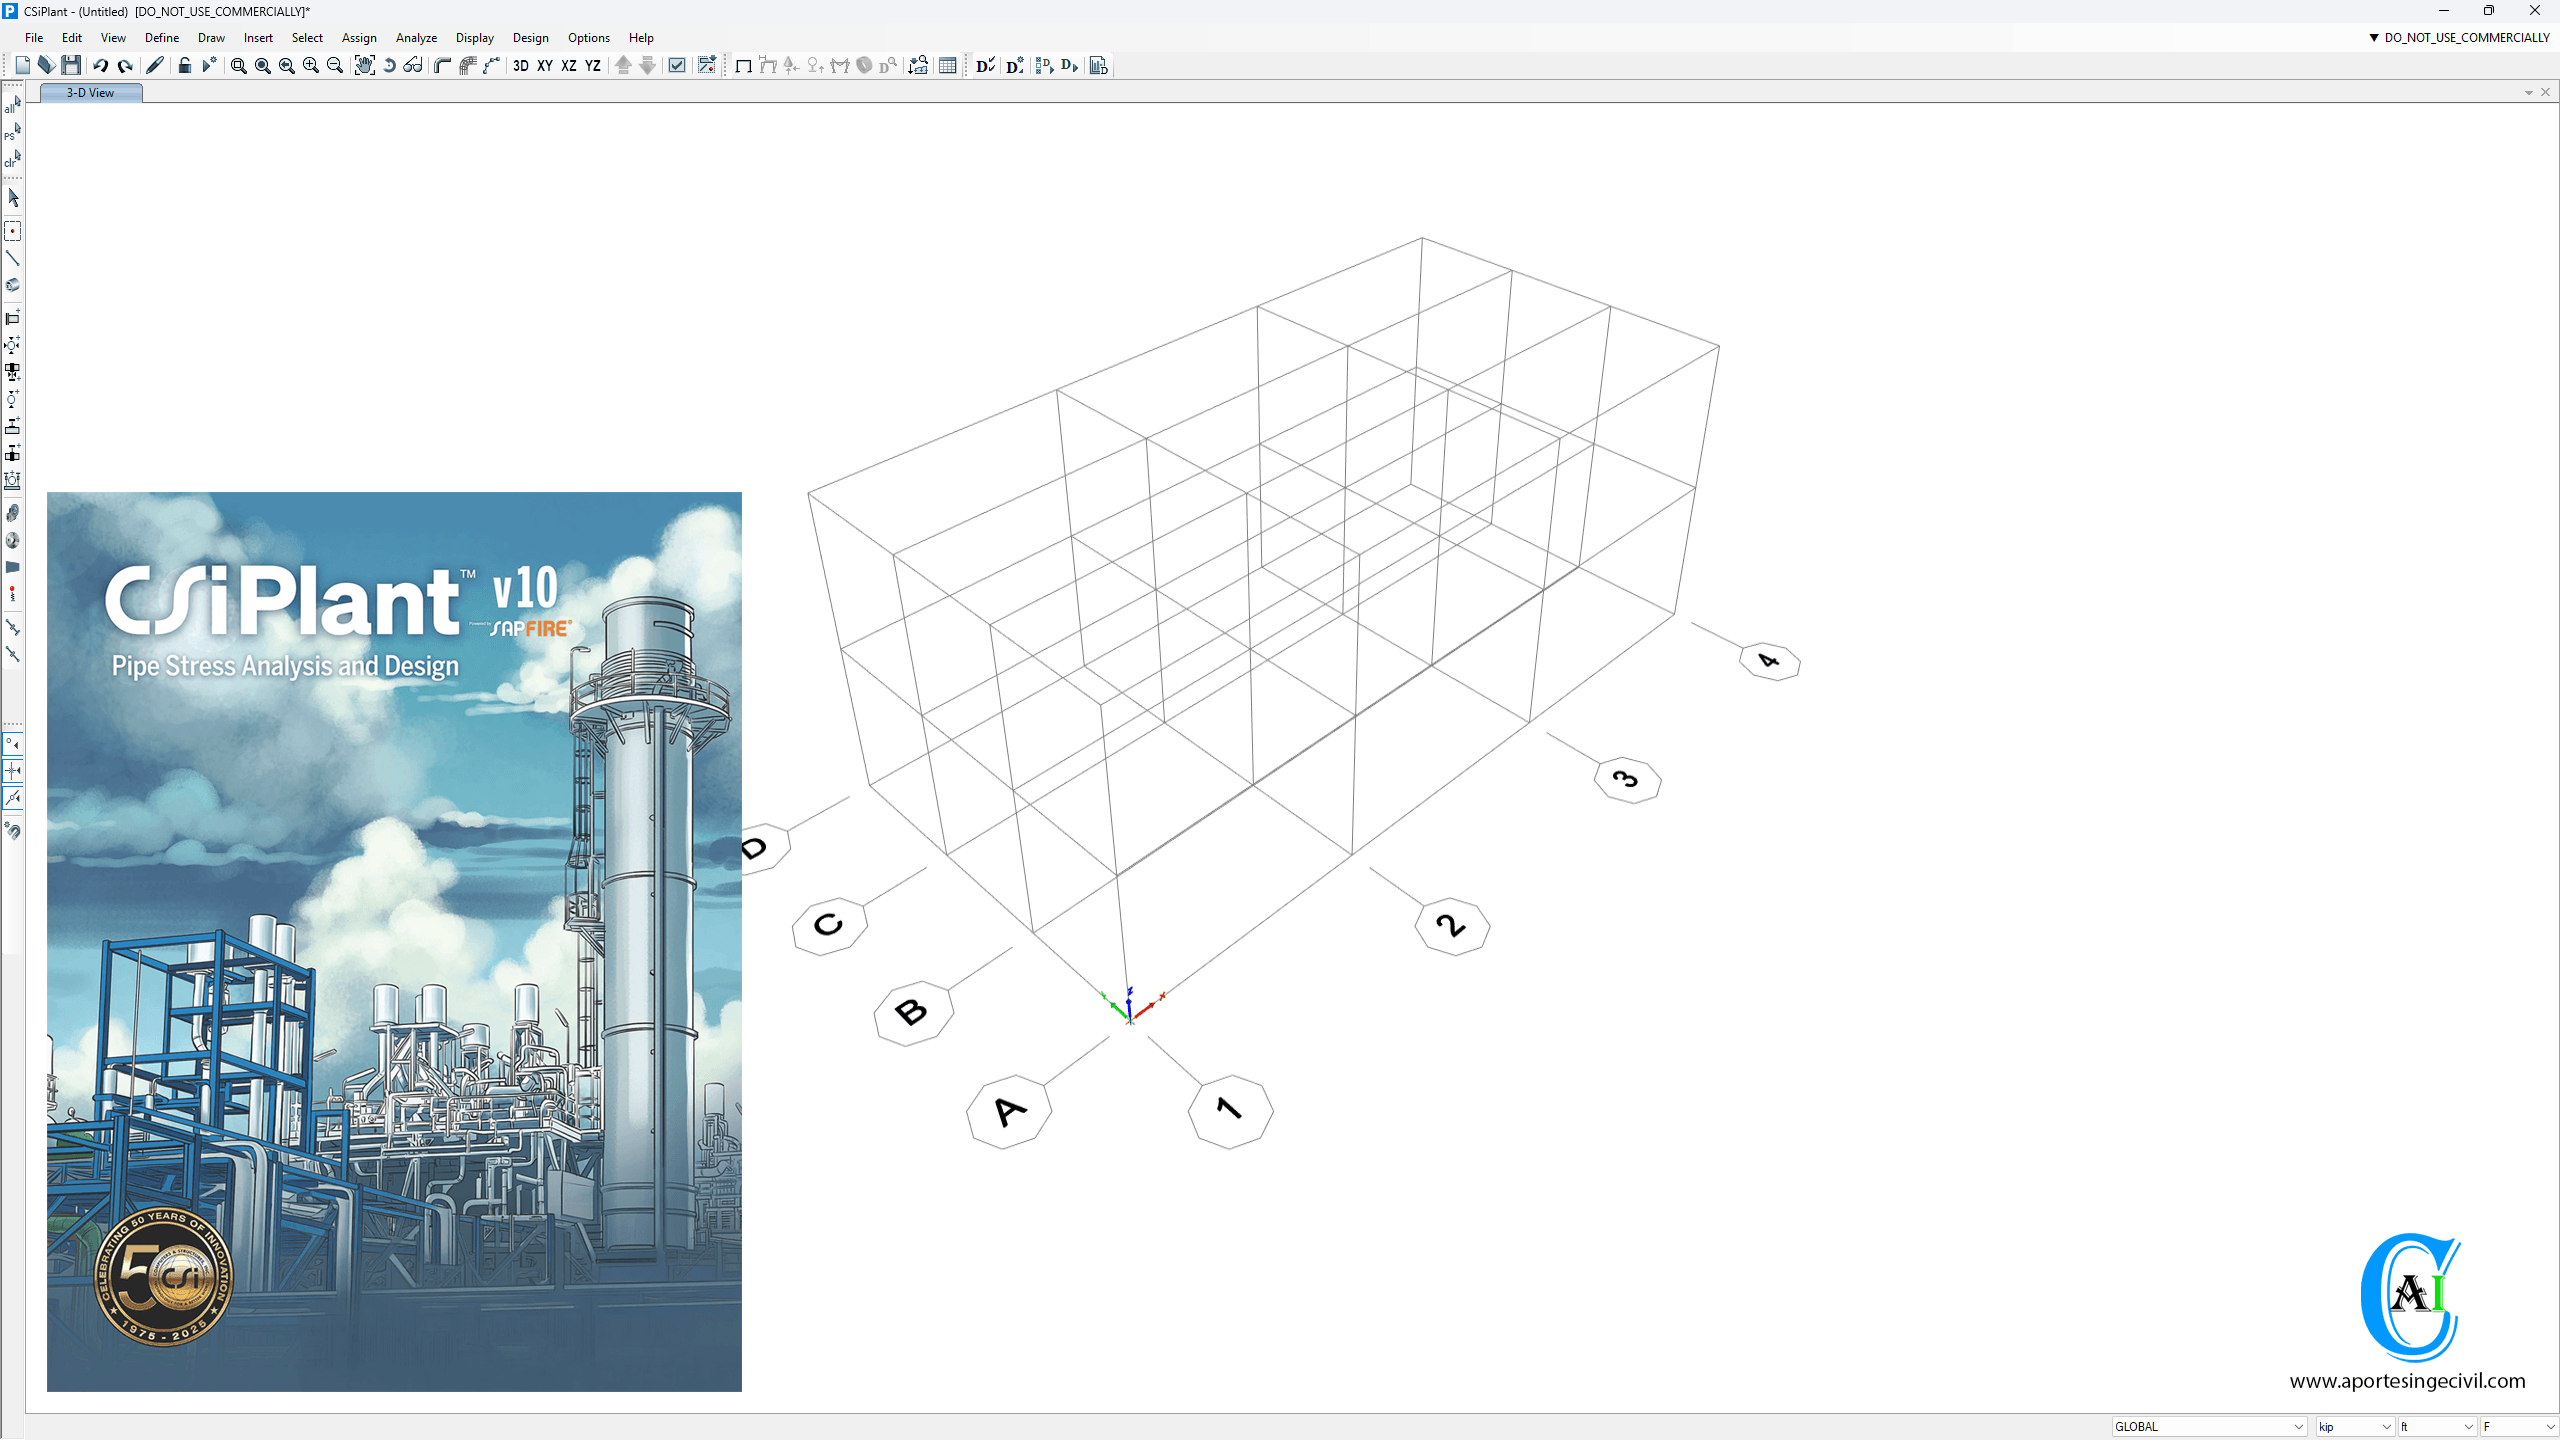Click the DO_NOT_USE_COMMERCIALLY label button
This screenshot has width=2560, height=1440.
(2458, 38)
